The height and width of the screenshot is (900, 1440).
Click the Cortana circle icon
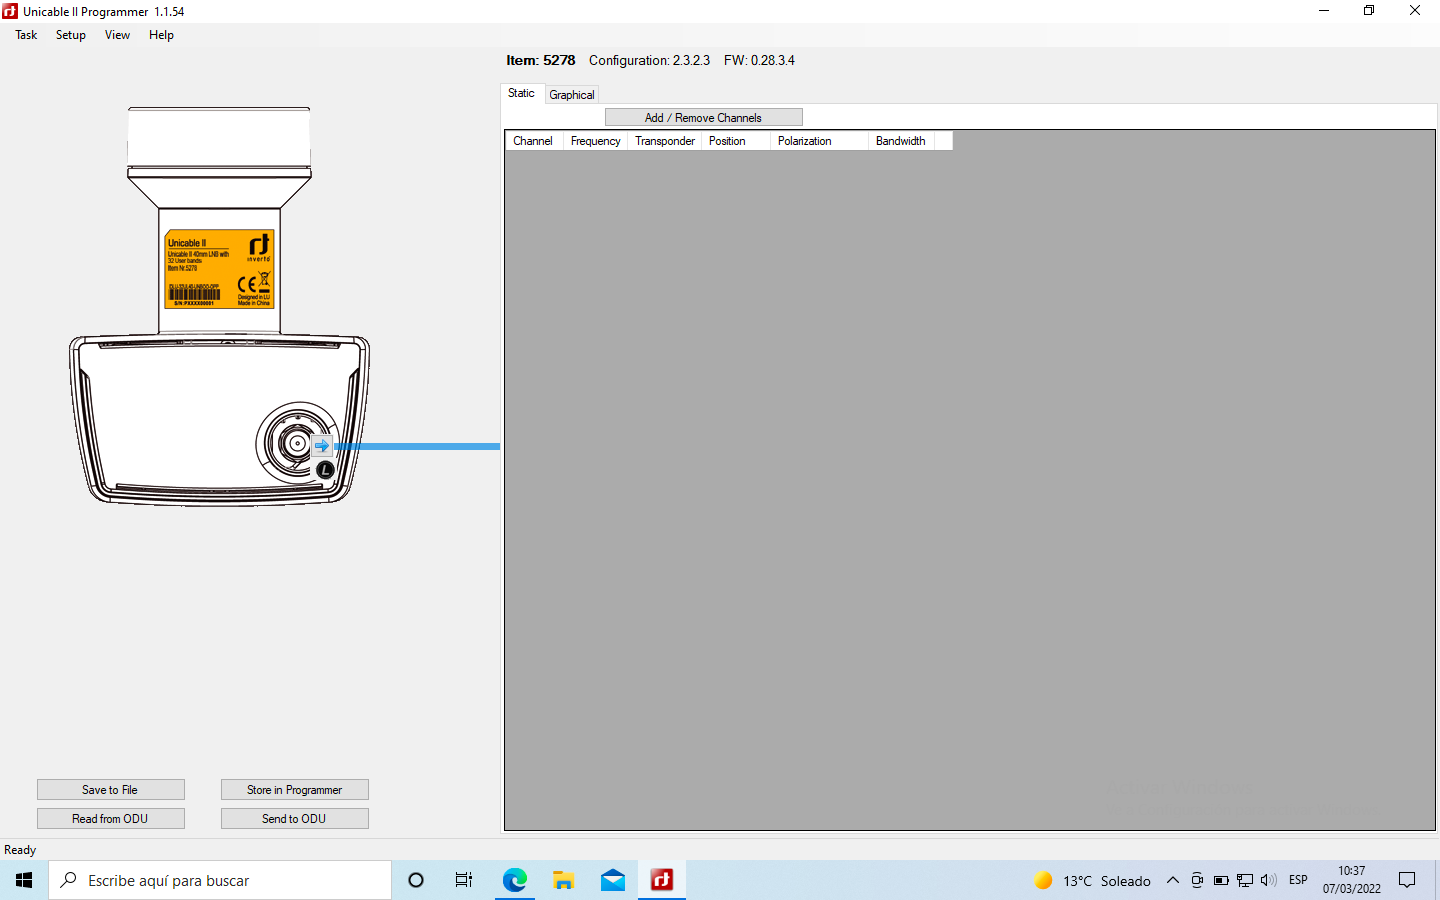point(416,880)
